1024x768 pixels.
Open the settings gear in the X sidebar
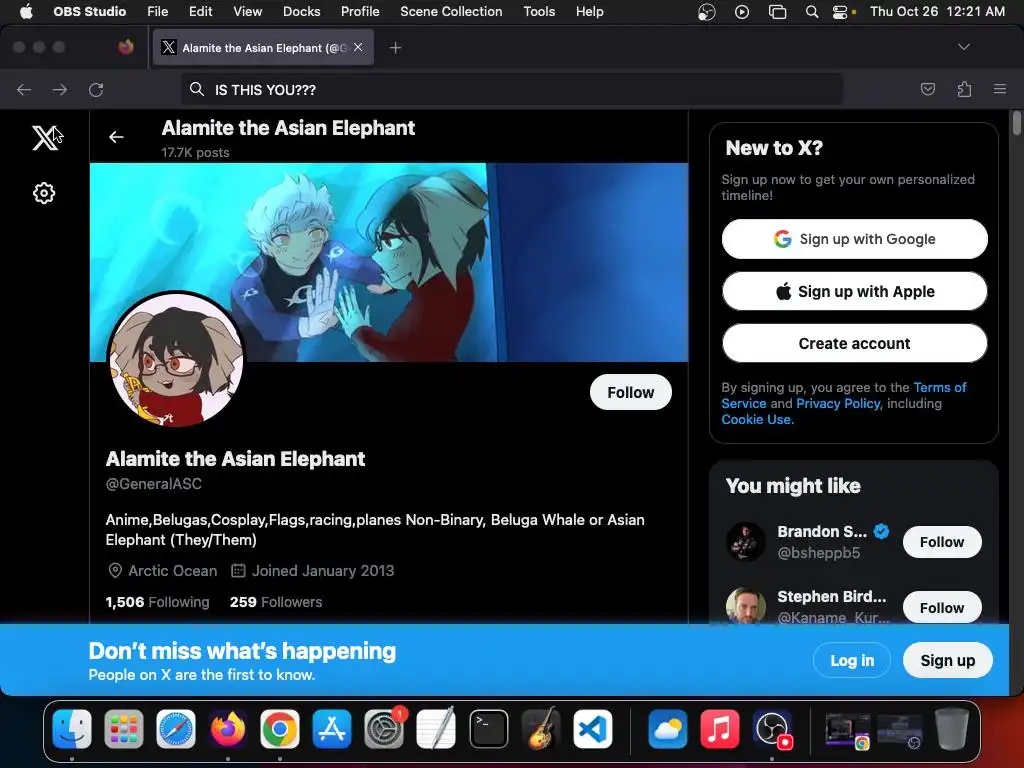click(x=44, y=193)
